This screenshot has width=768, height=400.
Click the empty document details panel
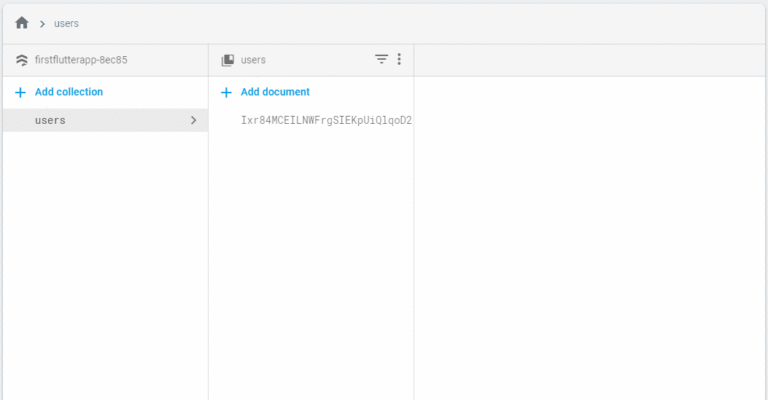coord(589,238)
